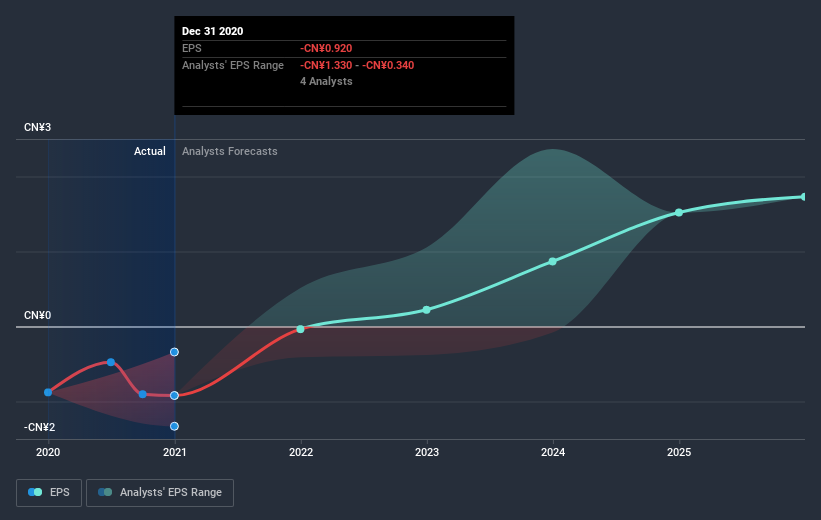Select the 2021 analysts' lower range point
Image resolution: width=821 pixels, height=520 pixels.
click(174, 426)
